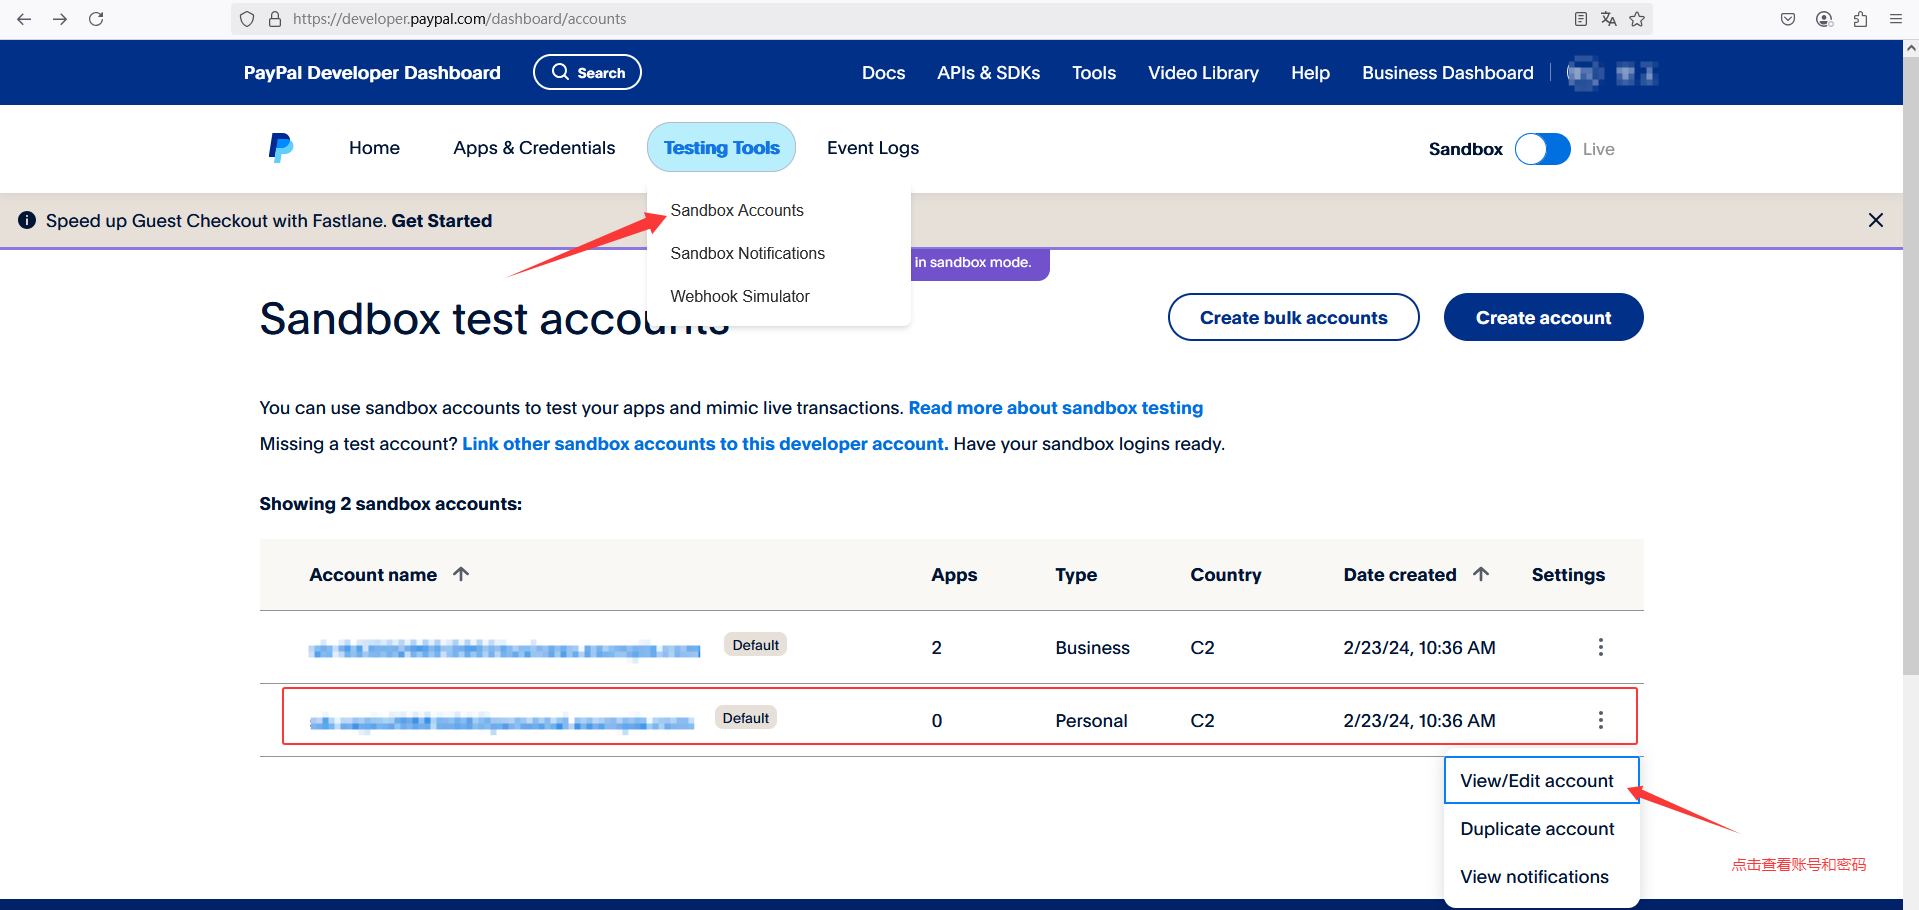Open Docs in top navigation

click(883, 73)
